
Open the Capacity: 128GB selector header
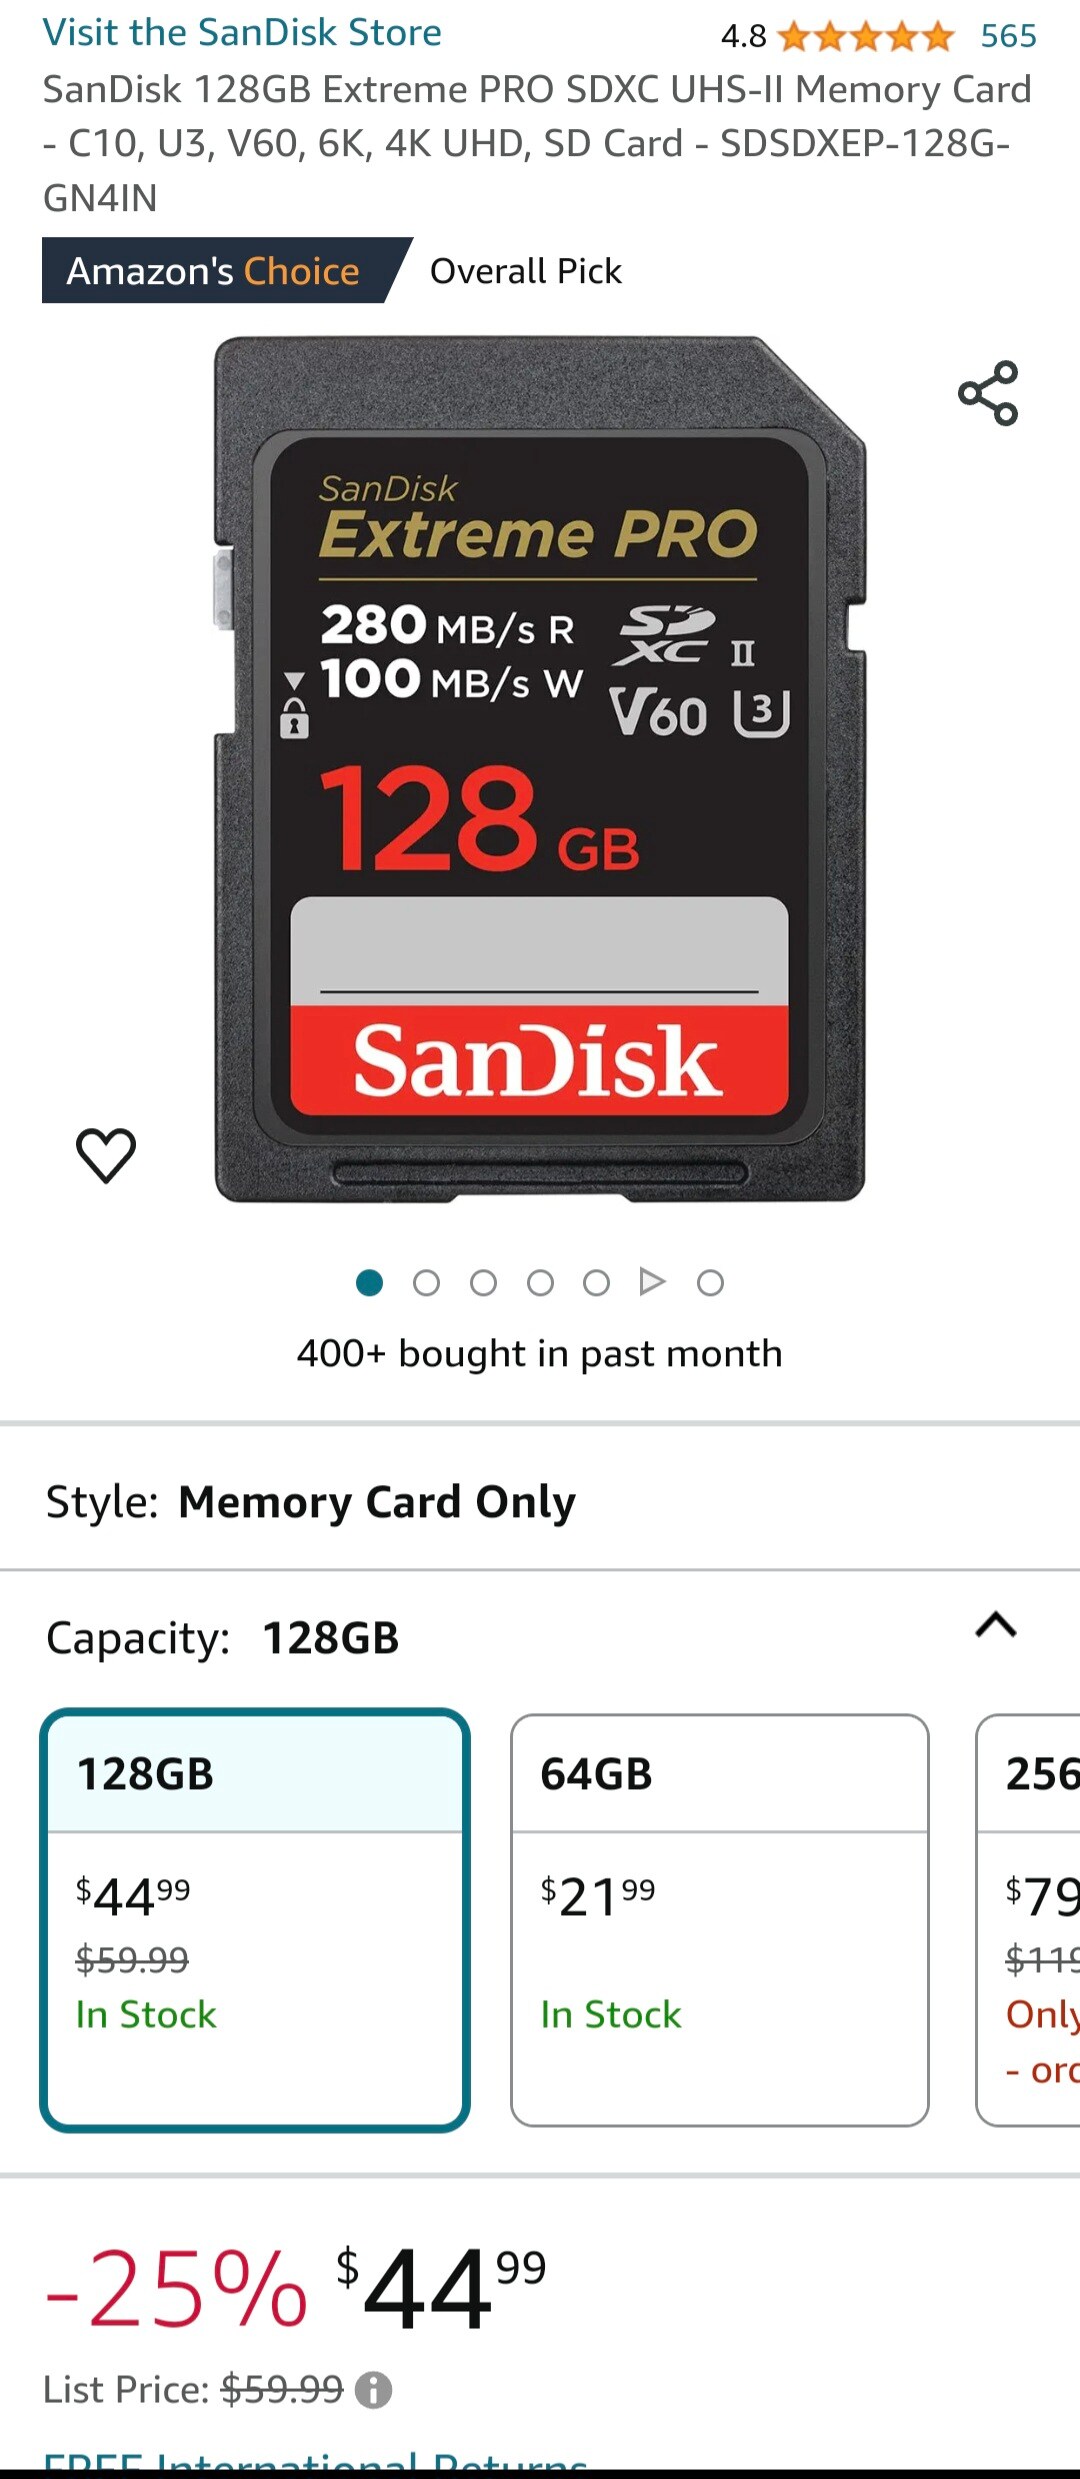pos(540,1637)
